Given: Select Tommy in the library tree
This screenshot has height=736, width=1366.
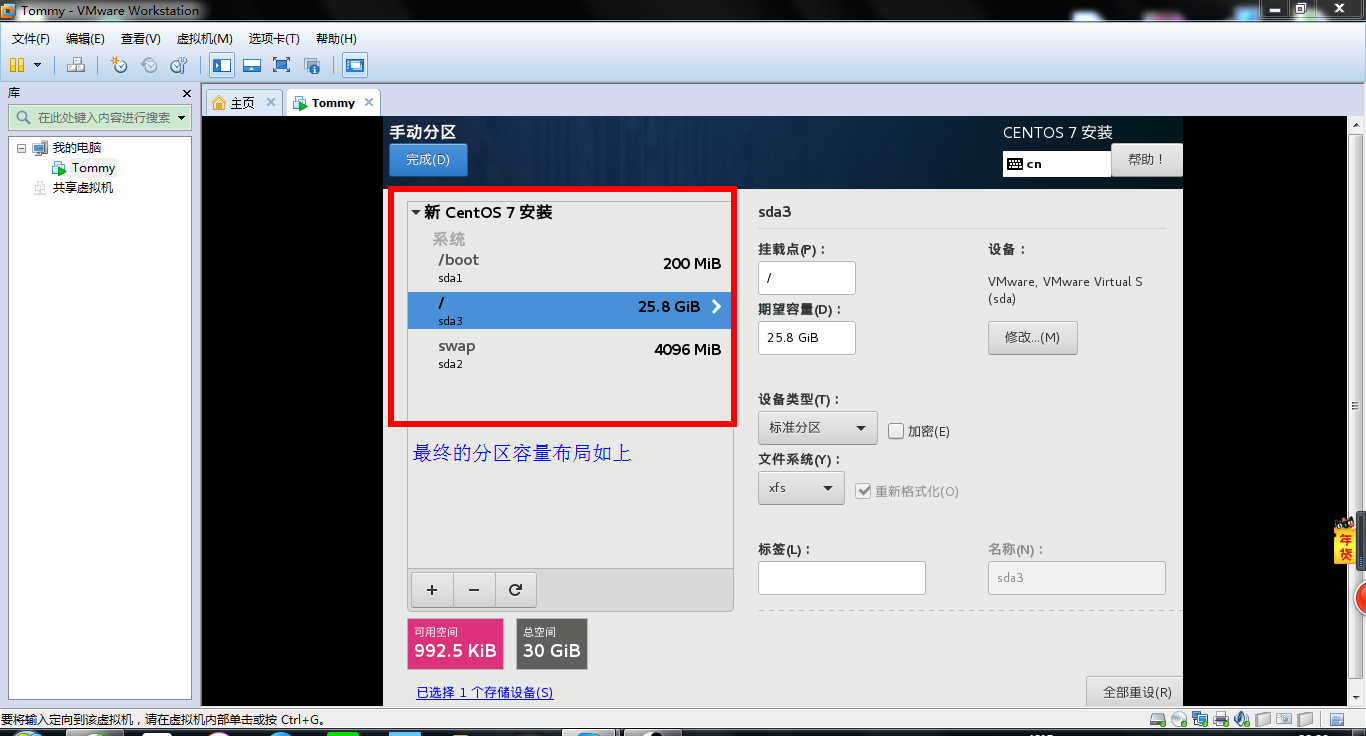Looking at the screenshot, I should tap(93, 168).
